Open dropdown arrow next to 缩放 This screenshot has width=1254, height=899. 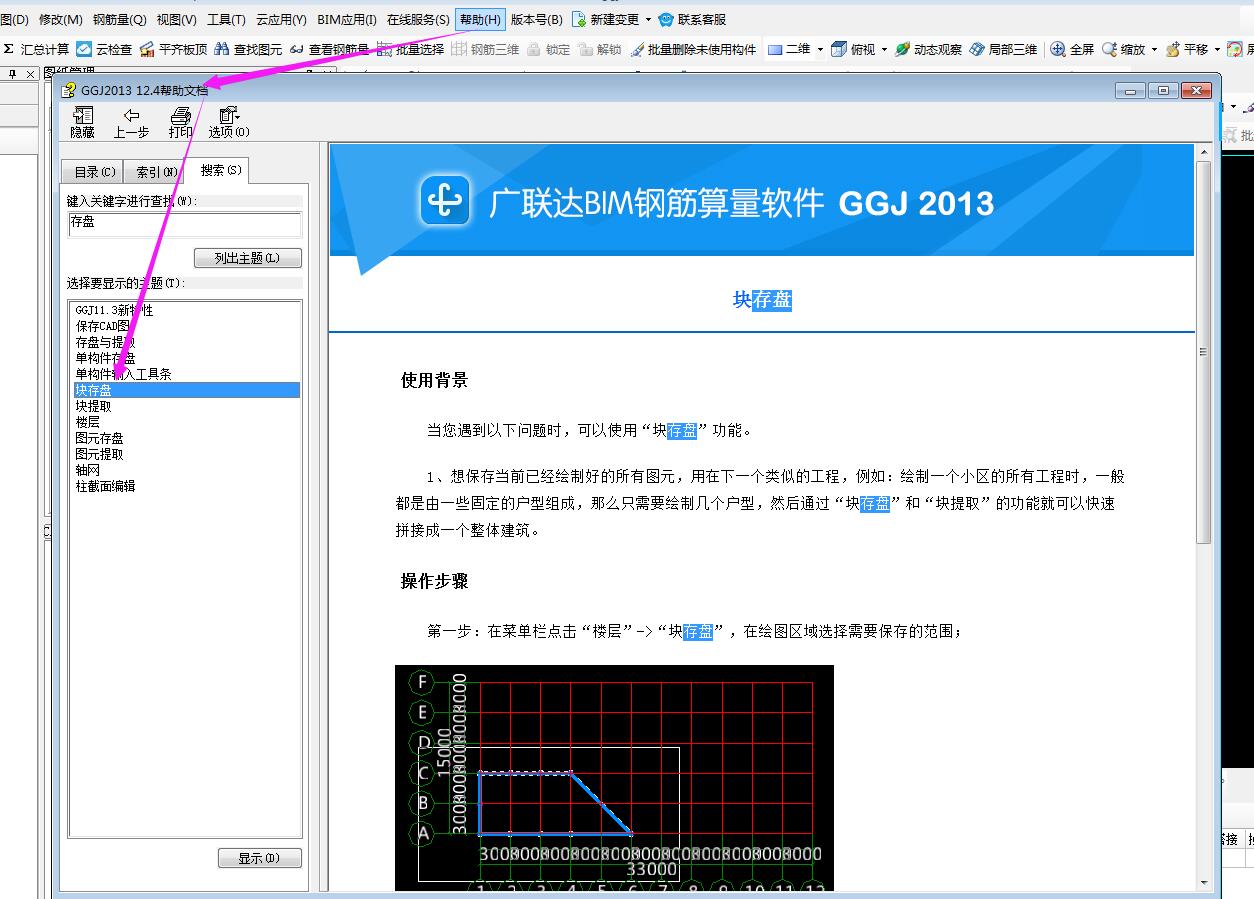click(1154, 49)
